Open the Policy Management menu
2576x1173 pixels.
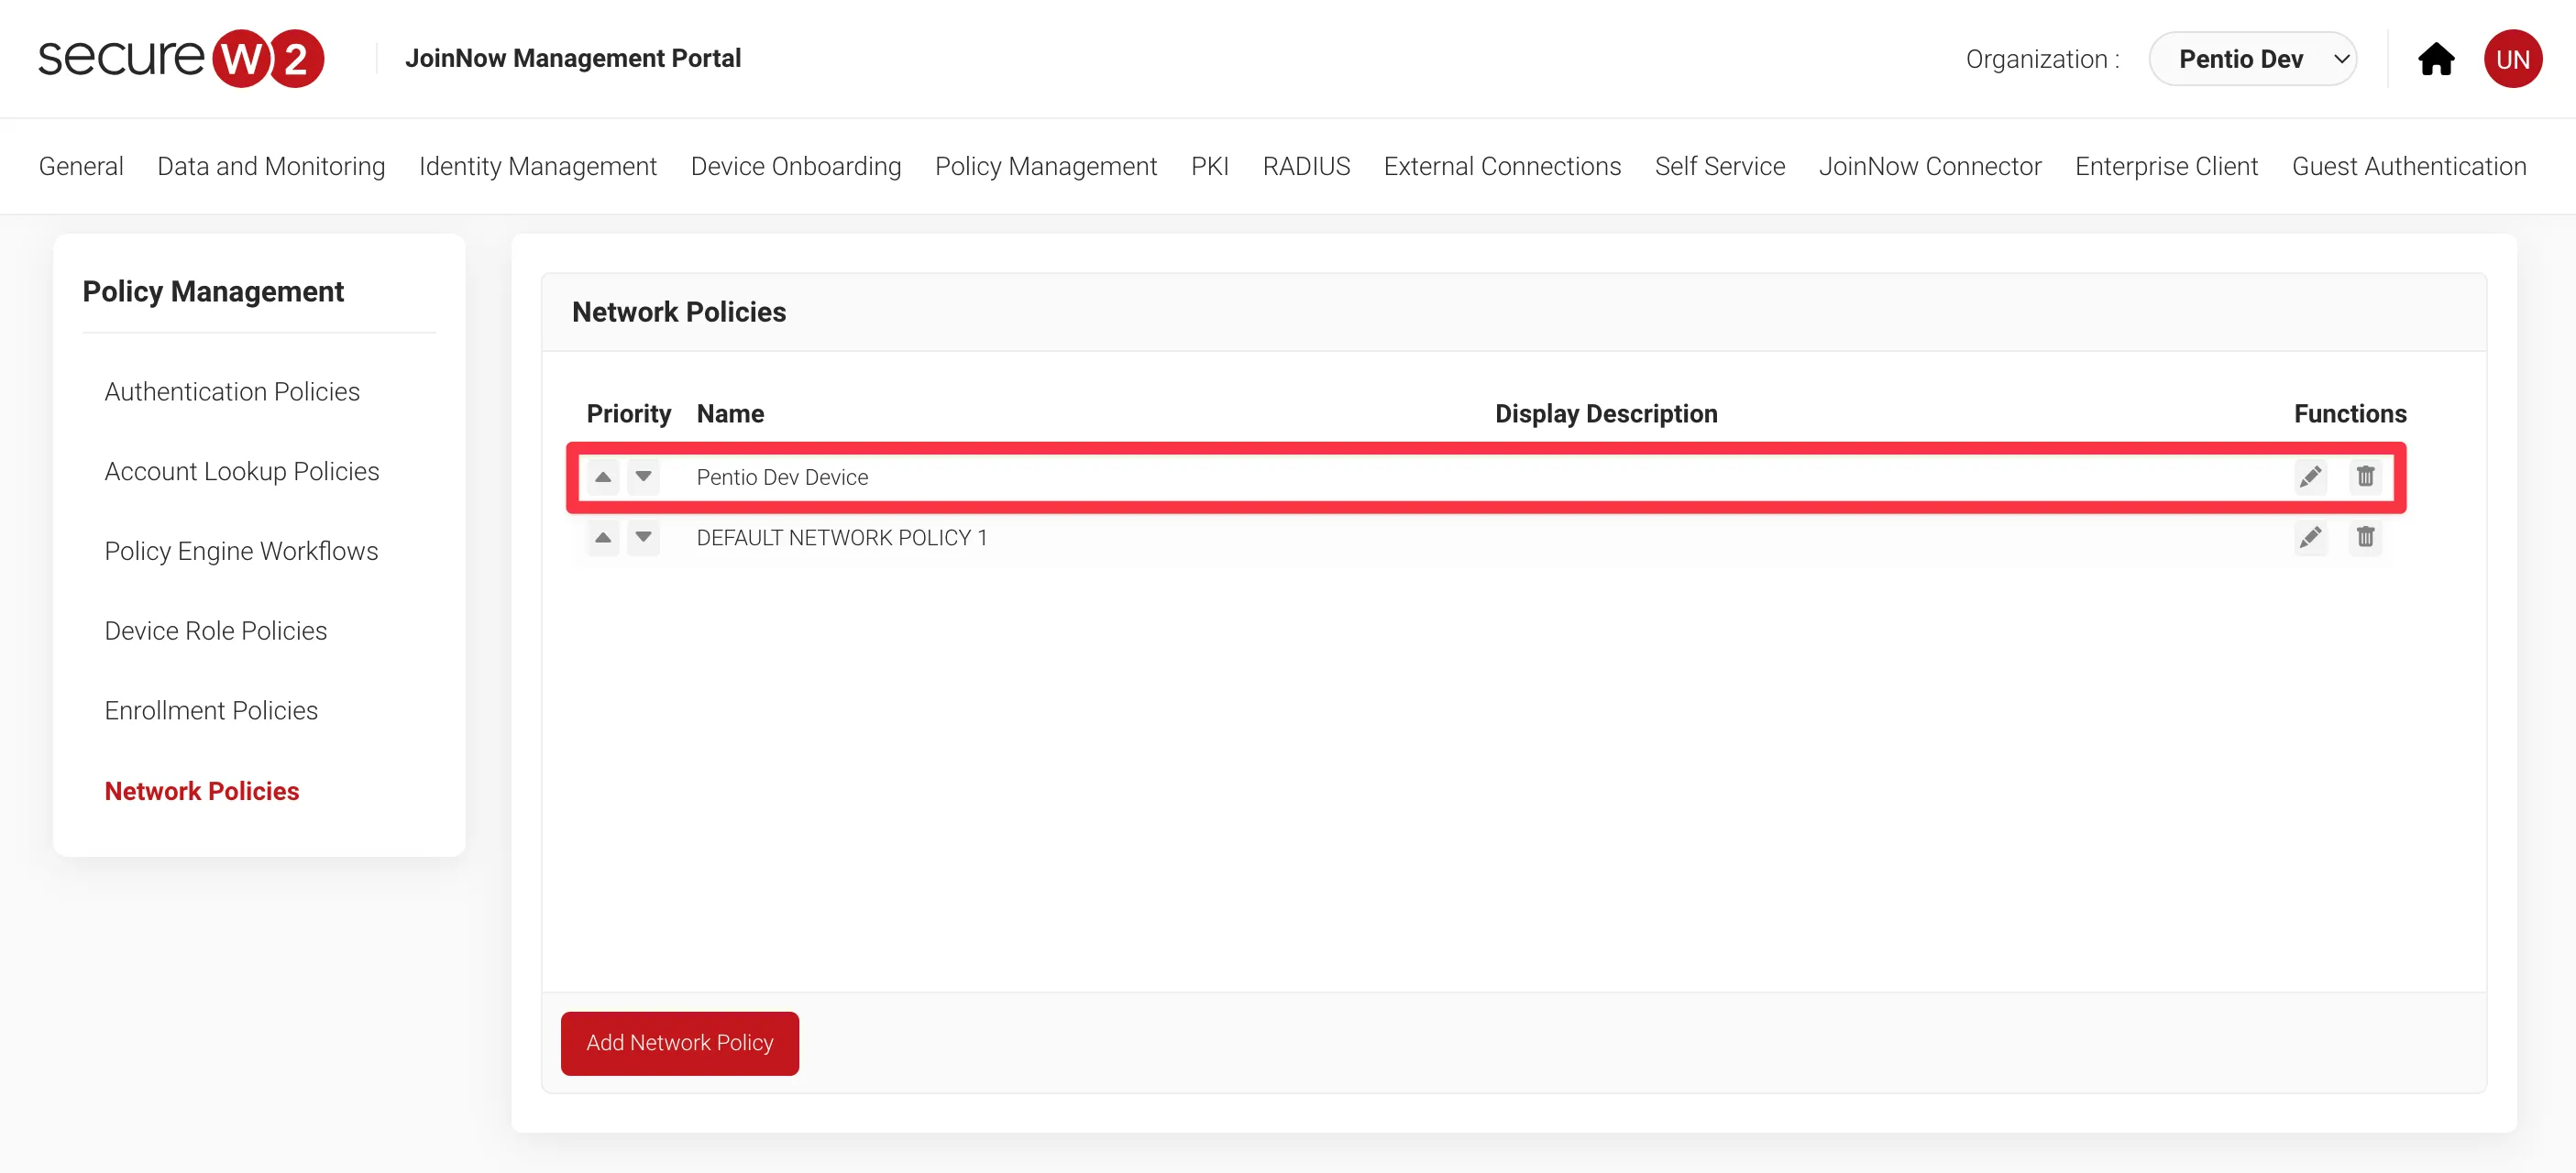(1046, 166)
